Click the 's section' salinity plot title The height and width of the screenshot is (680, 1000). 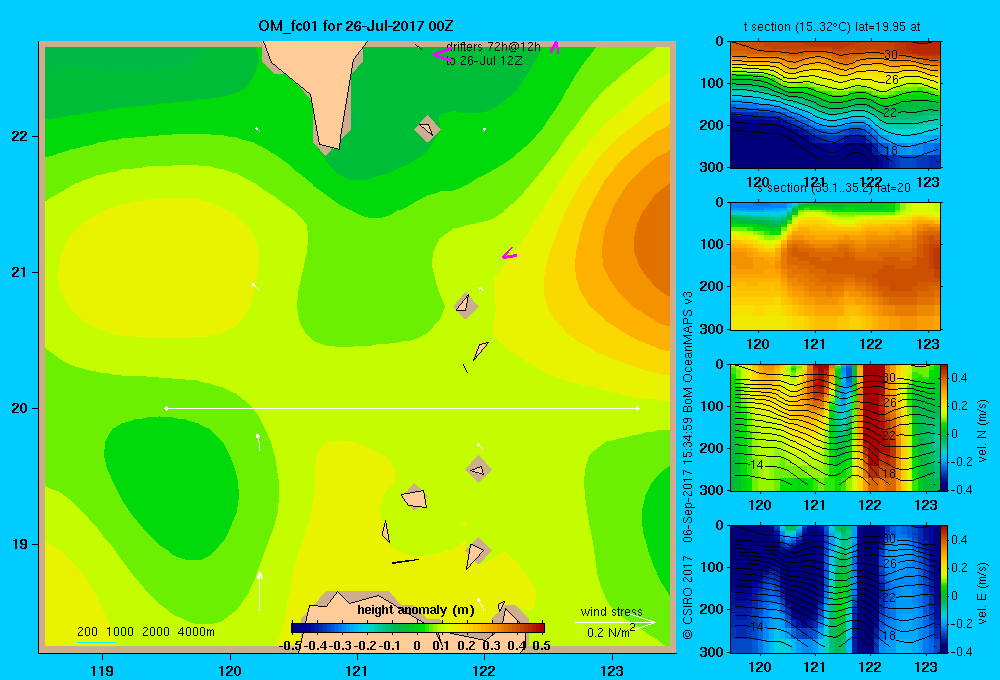834,188
